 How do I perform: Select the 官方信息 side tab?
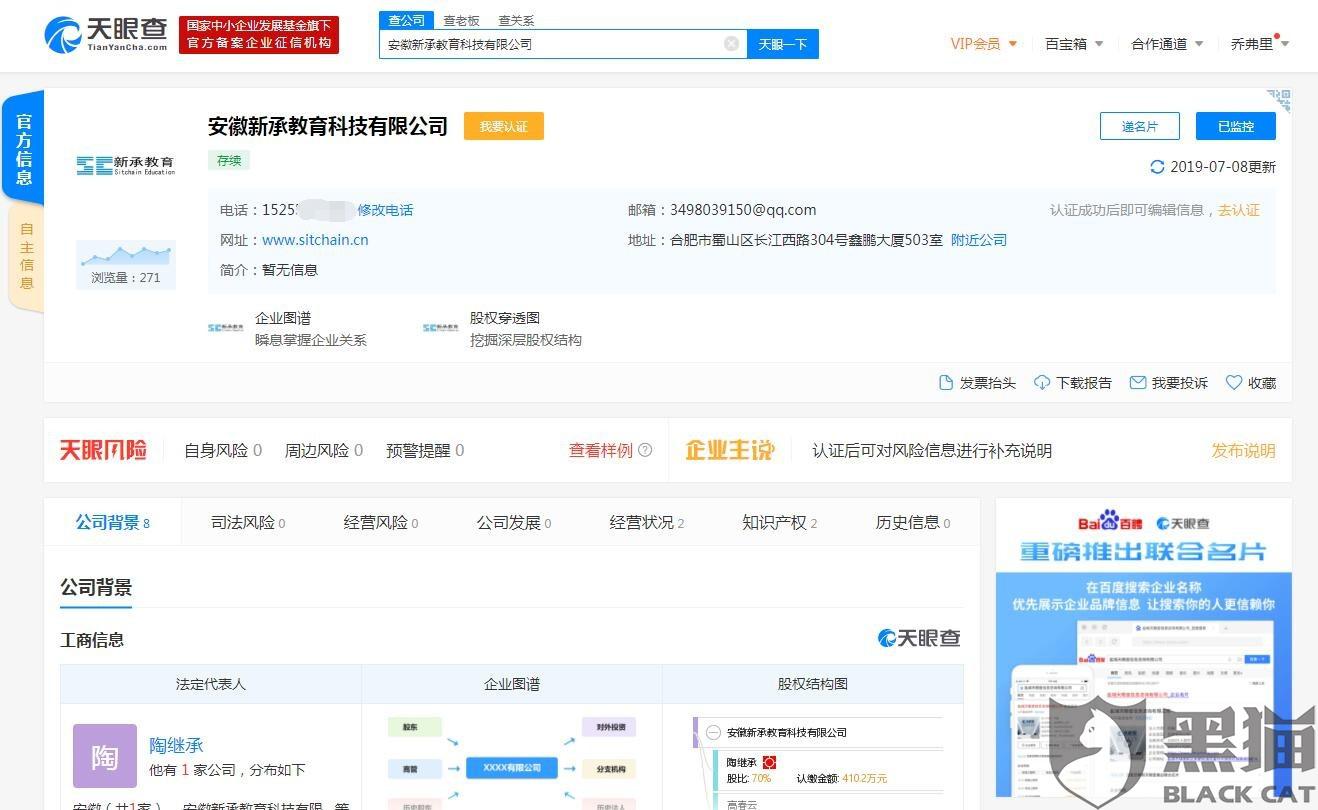click(24, 148)
